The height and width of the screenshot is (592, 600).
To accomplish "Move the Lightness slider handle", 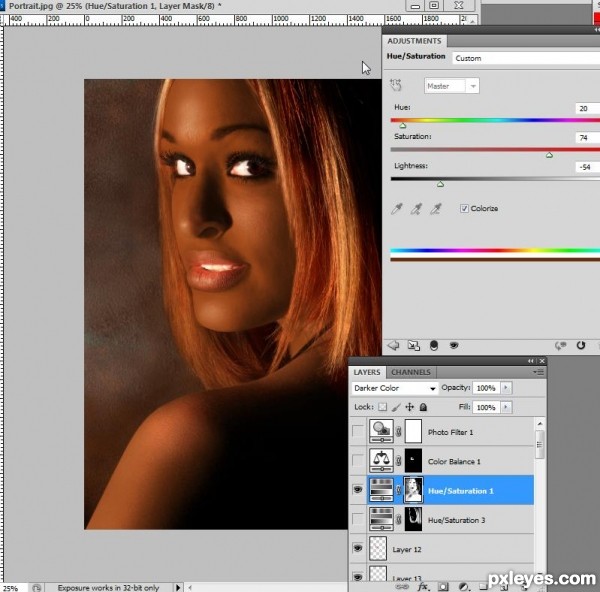I will coord(440,184).
